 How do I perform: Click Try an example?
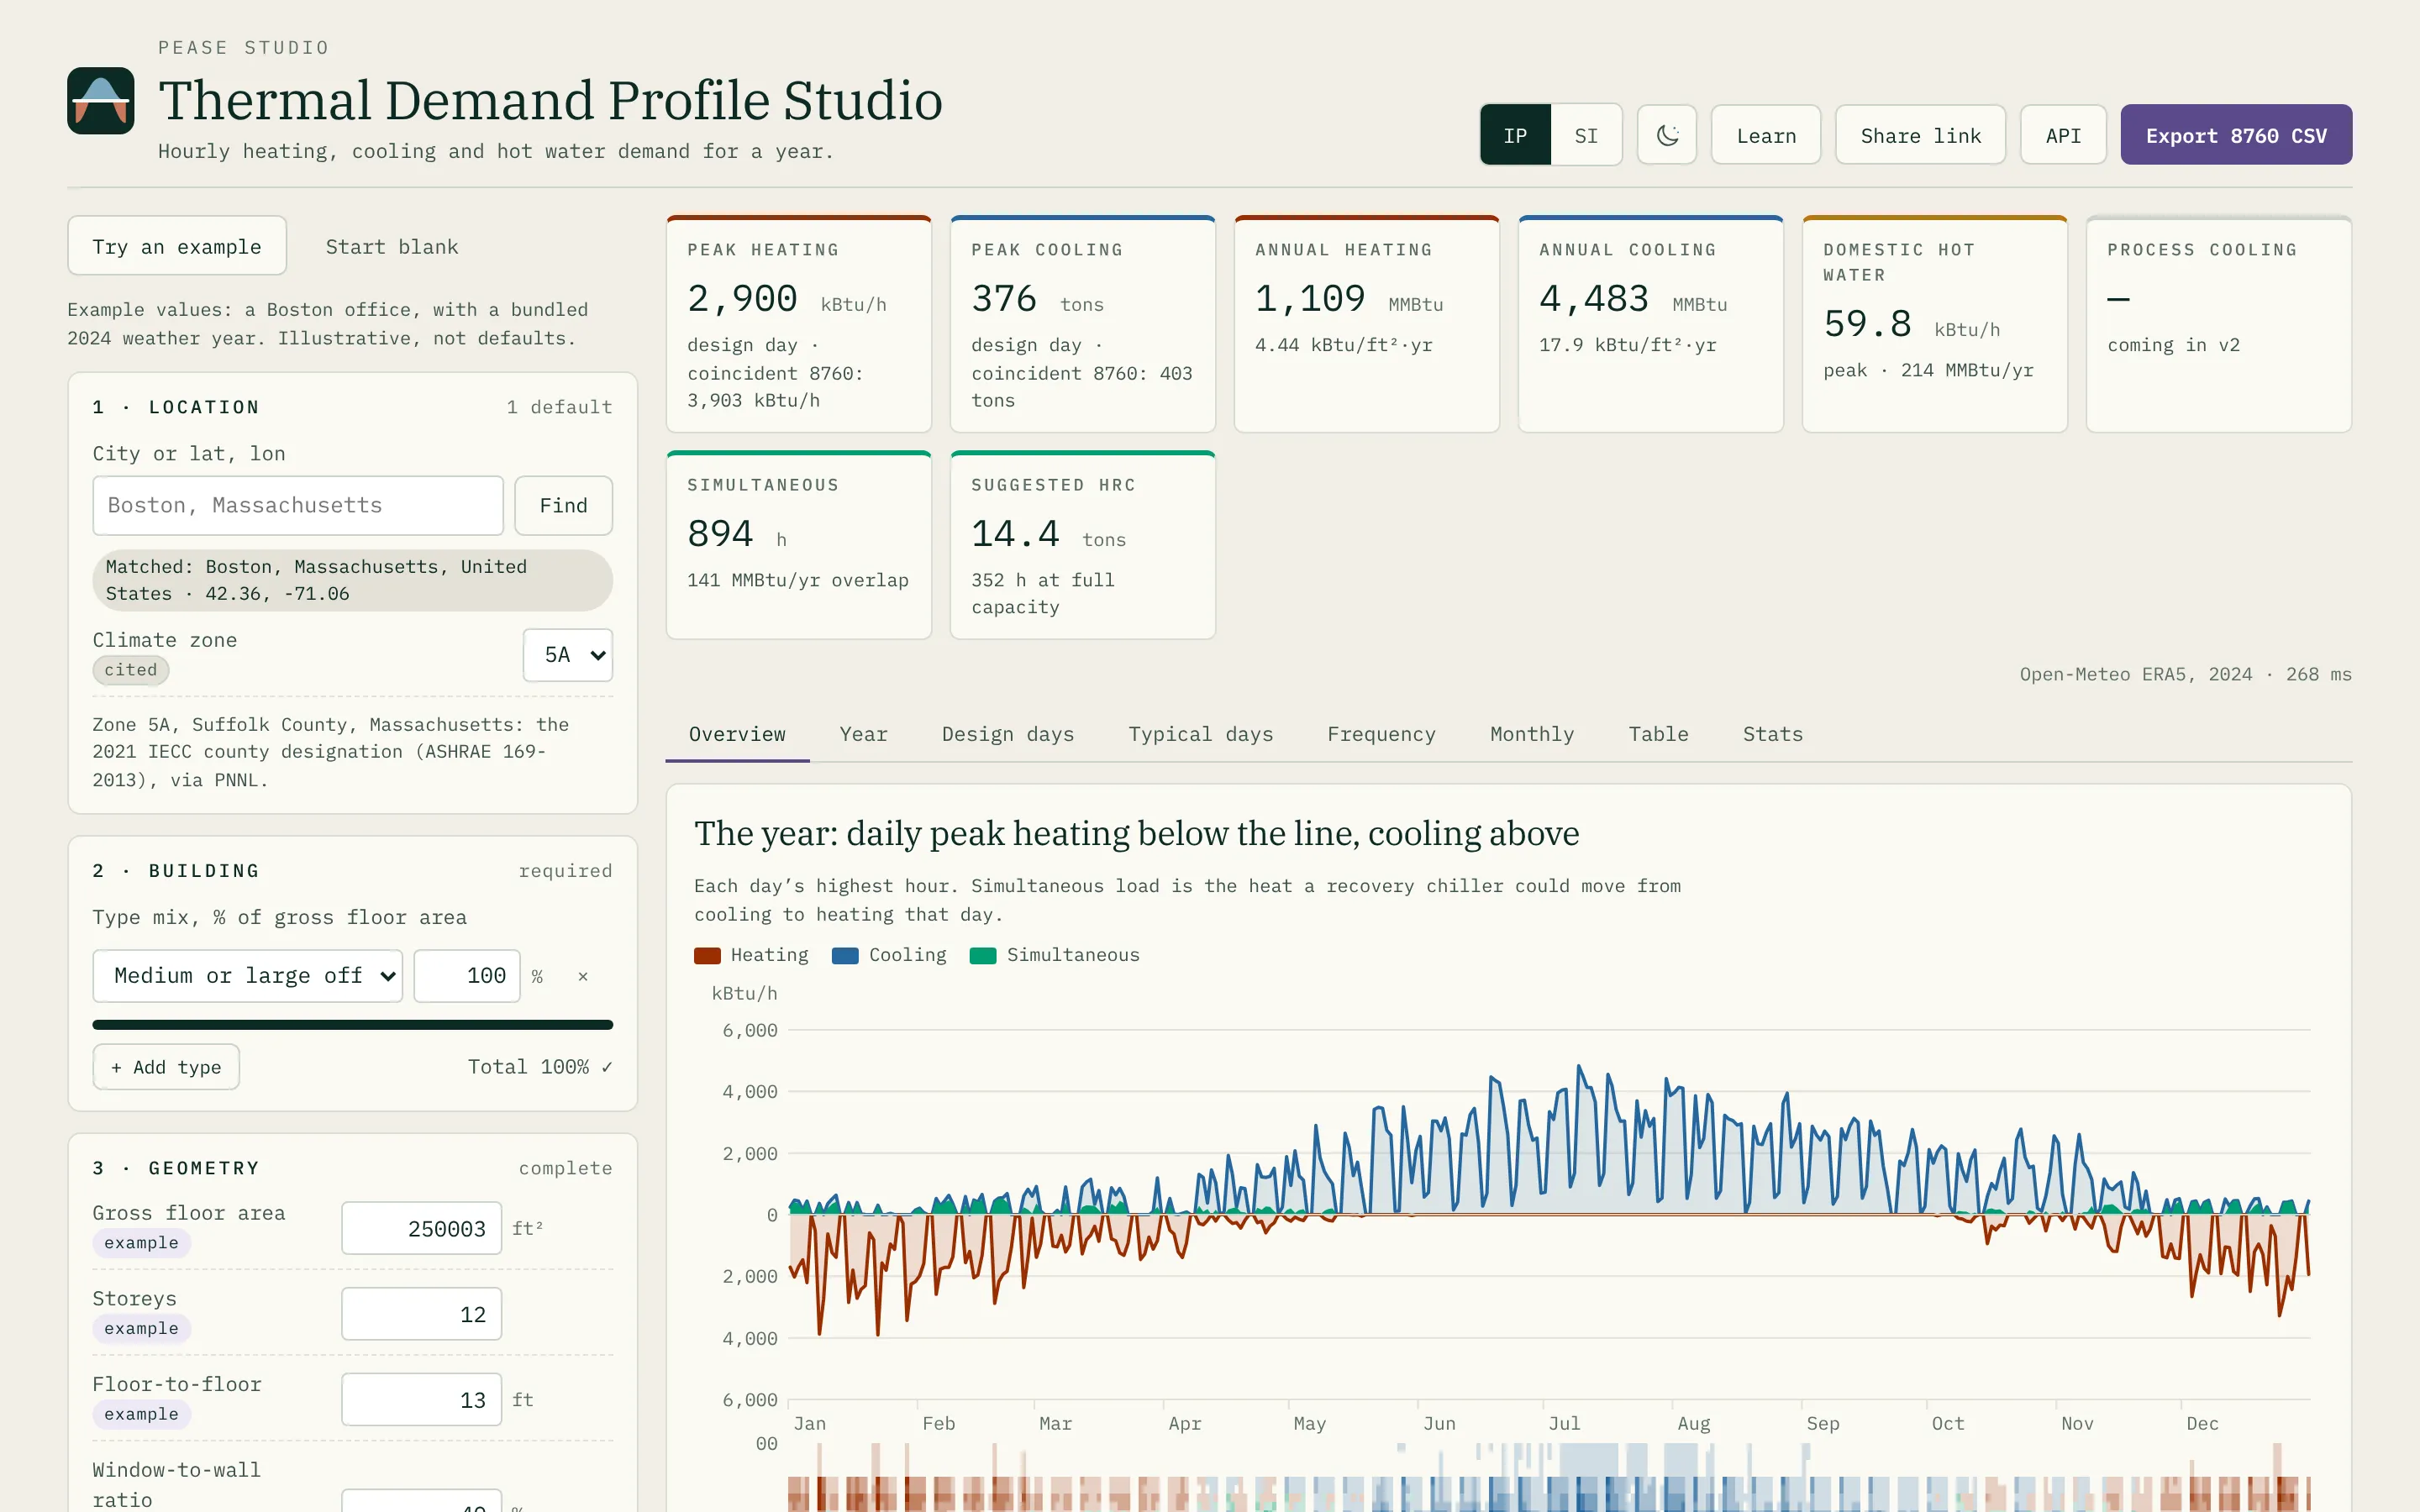[177, 246]
